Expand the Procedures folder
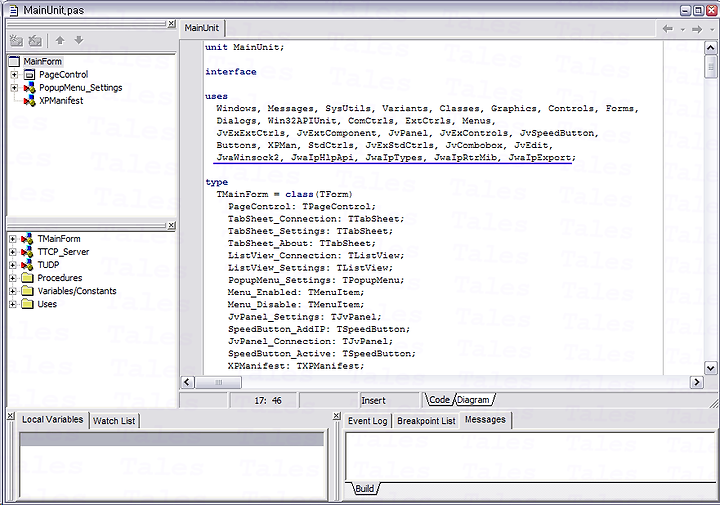 [13, 278]
